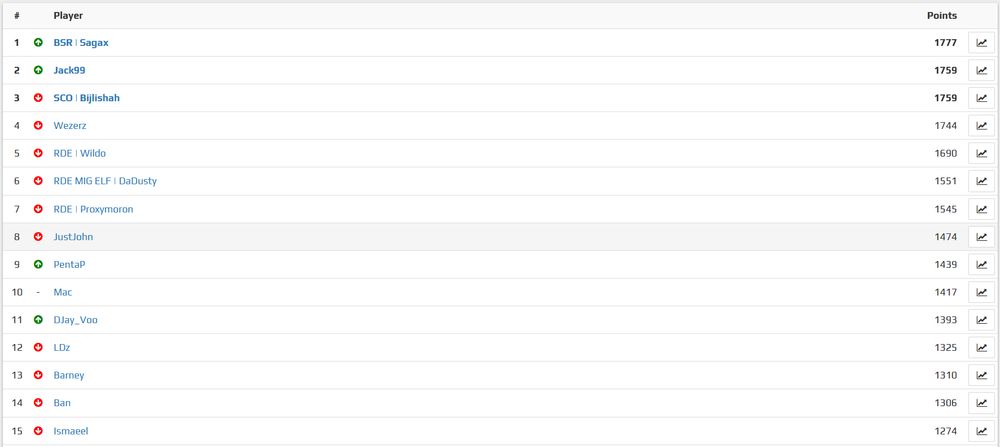Open the chart icon for RDE | Wildo
This screenshot has width=1000, height=447.
[981, 154]
